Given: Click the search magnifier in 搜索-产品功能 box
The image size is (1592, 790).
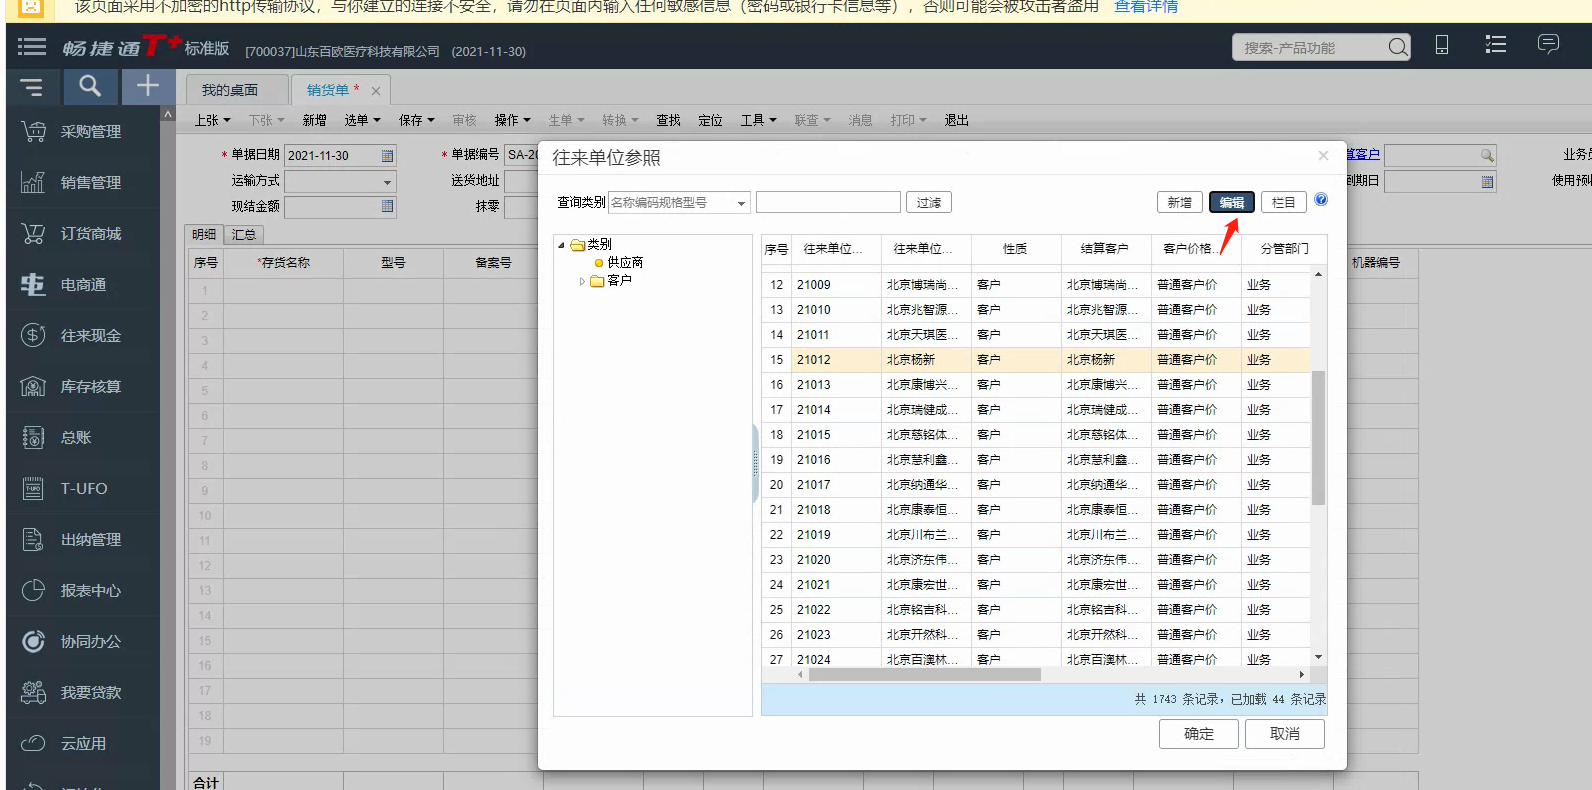Looking at the screenshot, I should coord(1398,47).
